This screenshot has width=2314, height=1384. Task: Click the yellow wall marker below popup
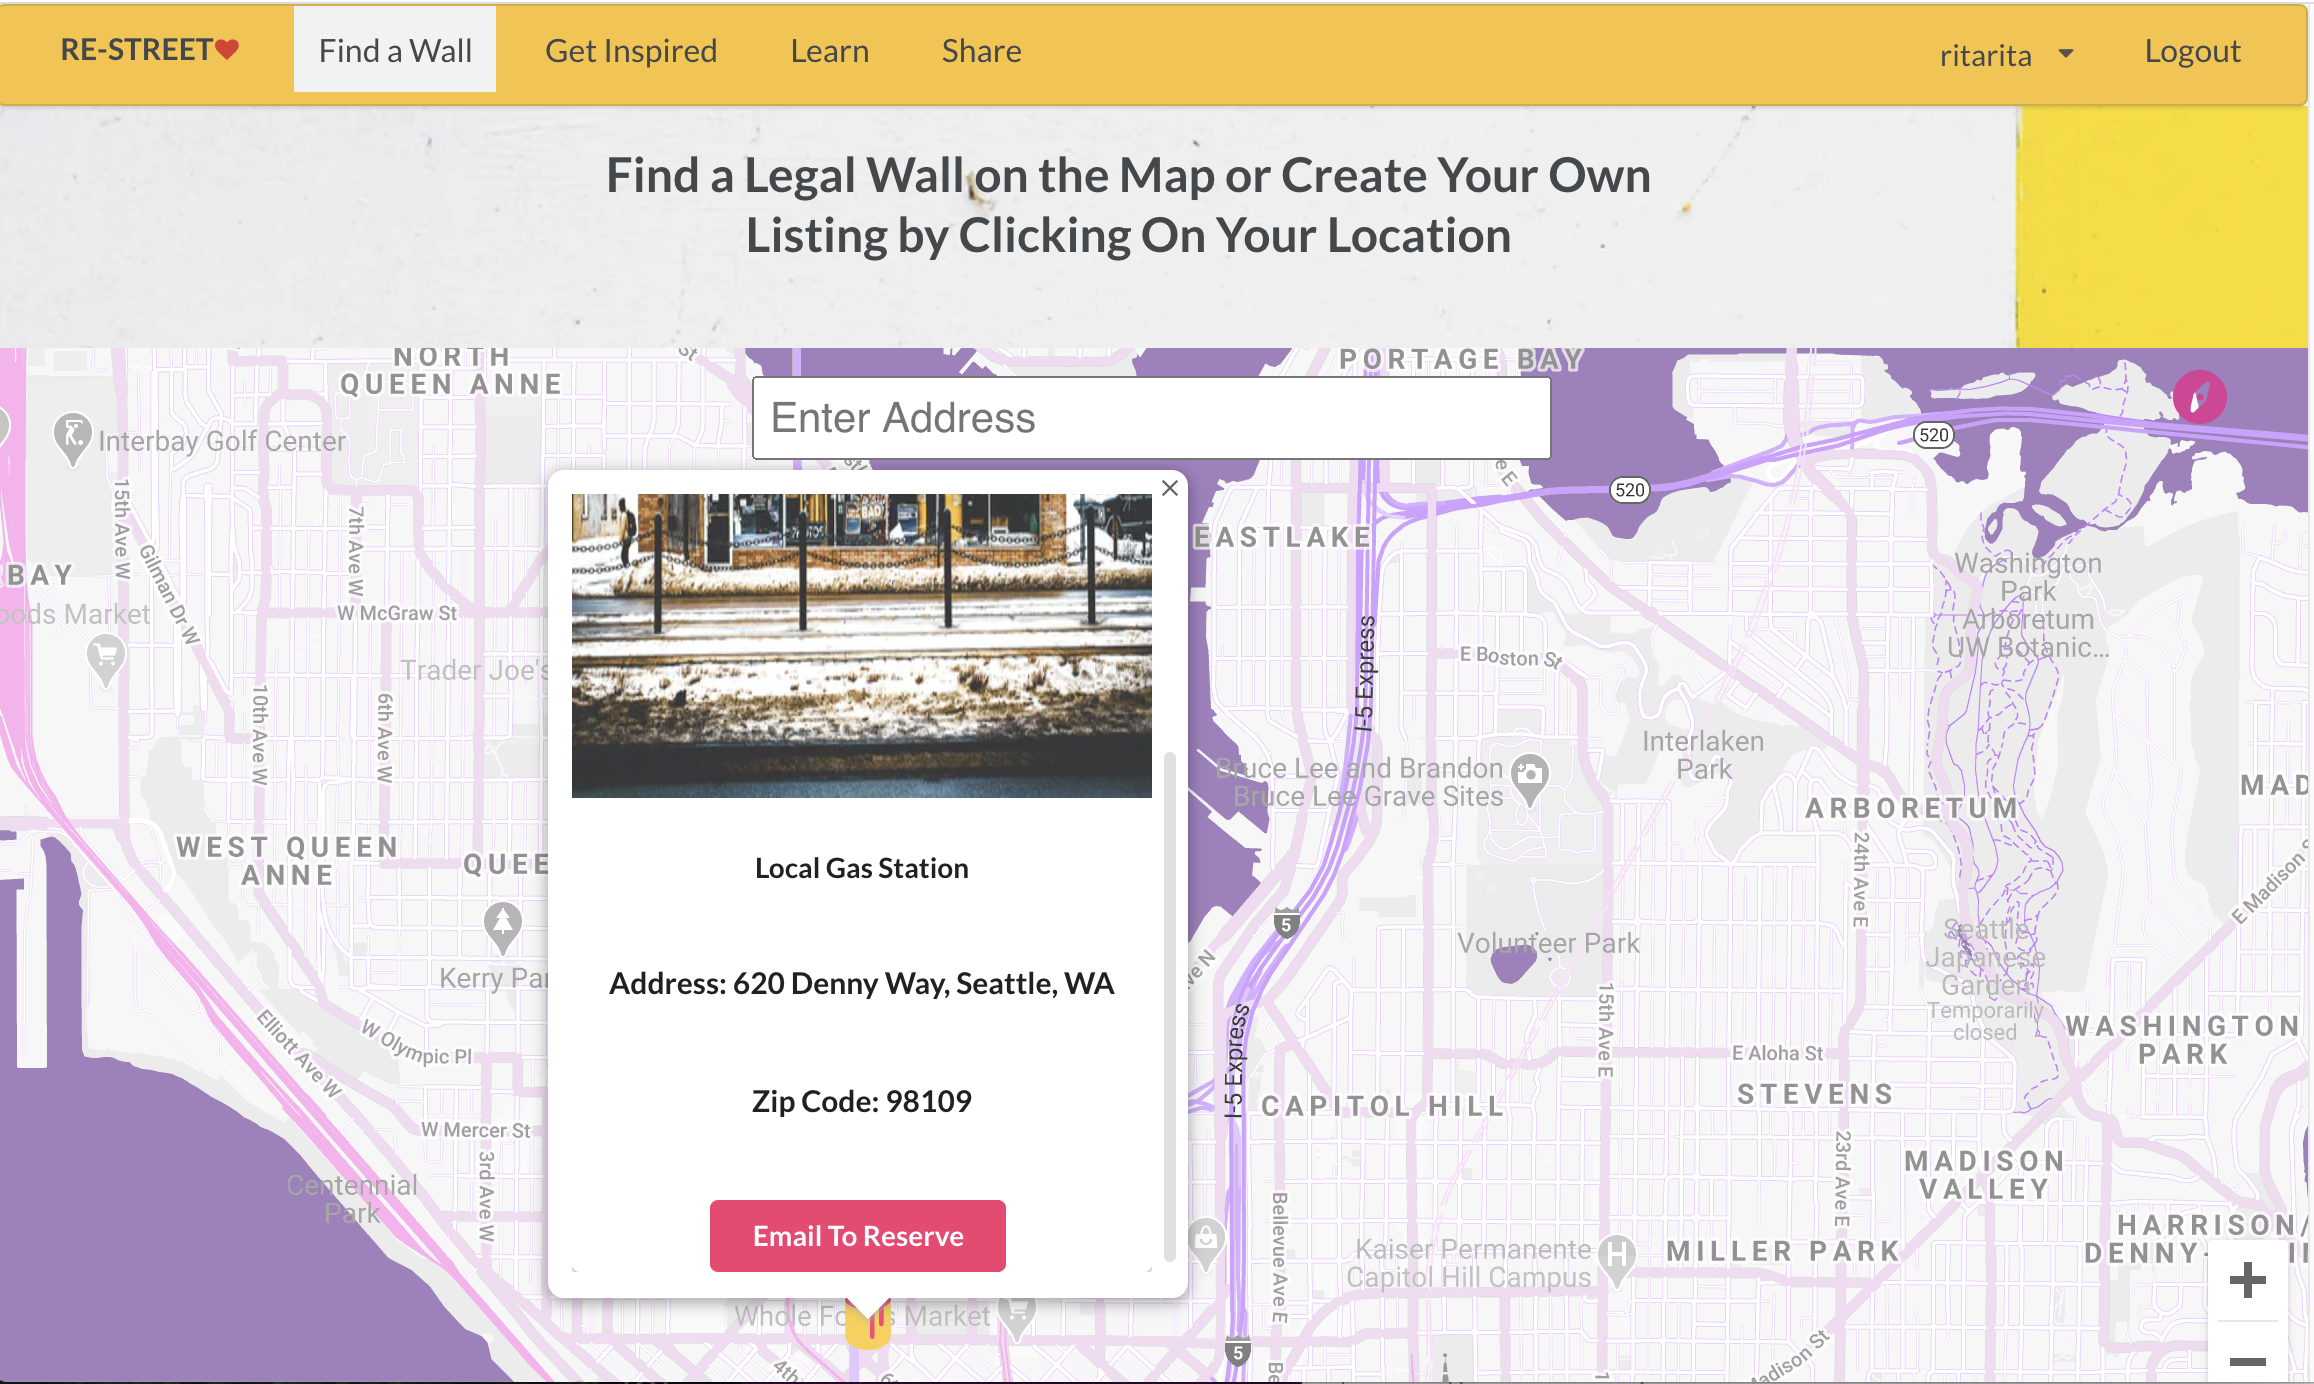868,1325
